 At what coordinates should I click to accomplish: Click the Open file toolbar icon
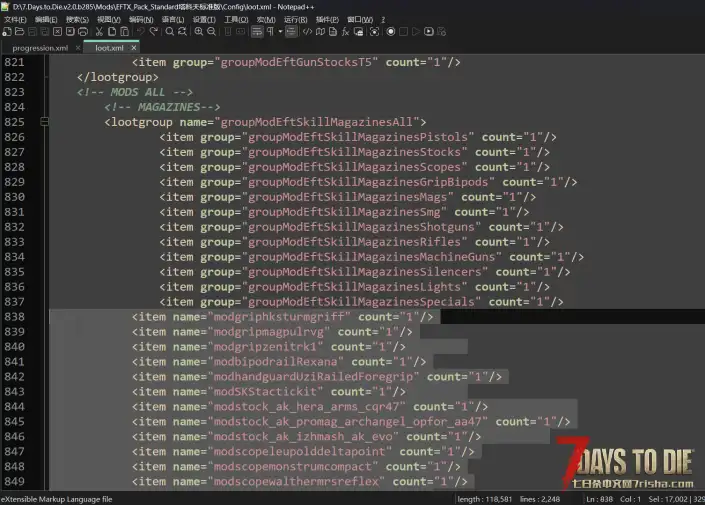pos(21,32)
